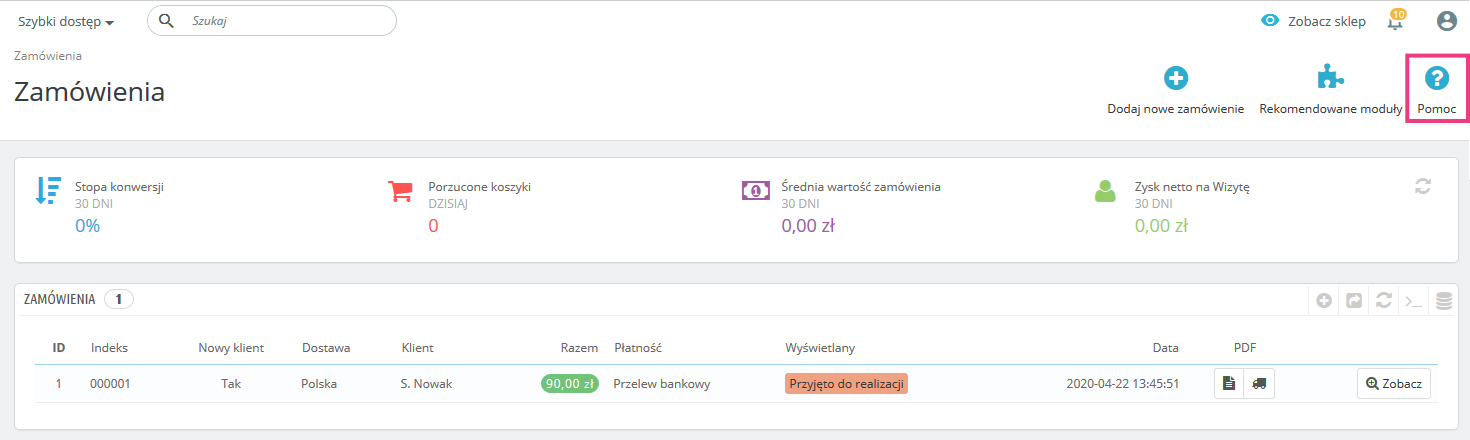The height and width of the screenshot is (440, 1470).
Task: Export orders with the share arrow icon
Action: (x=1354, y=300)
